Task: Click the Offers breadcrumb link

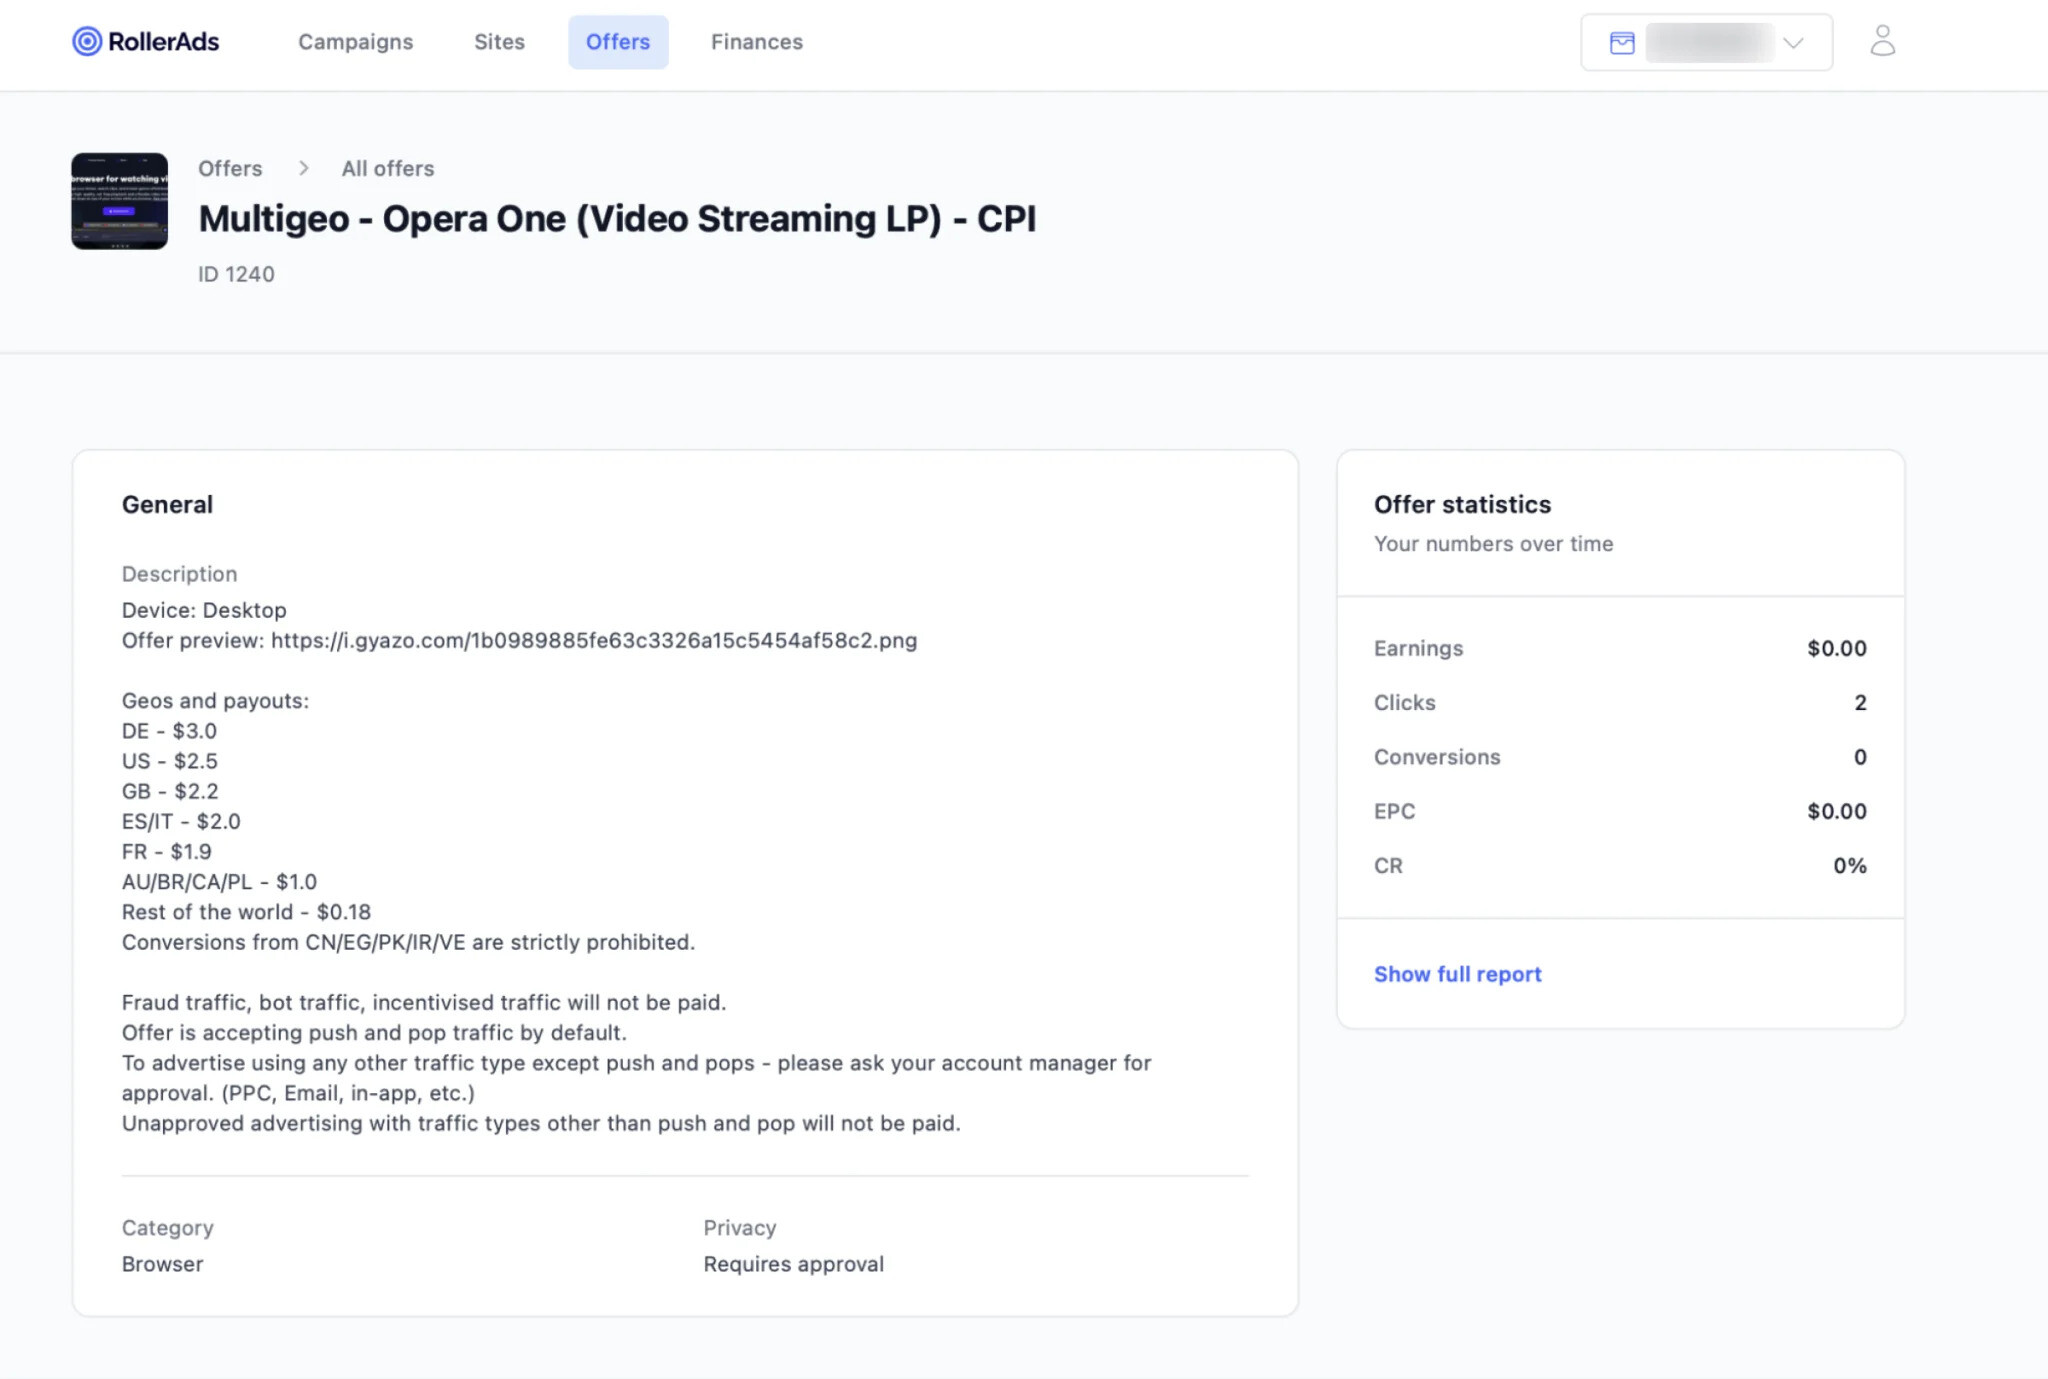Action: click(x=230, y=168)
